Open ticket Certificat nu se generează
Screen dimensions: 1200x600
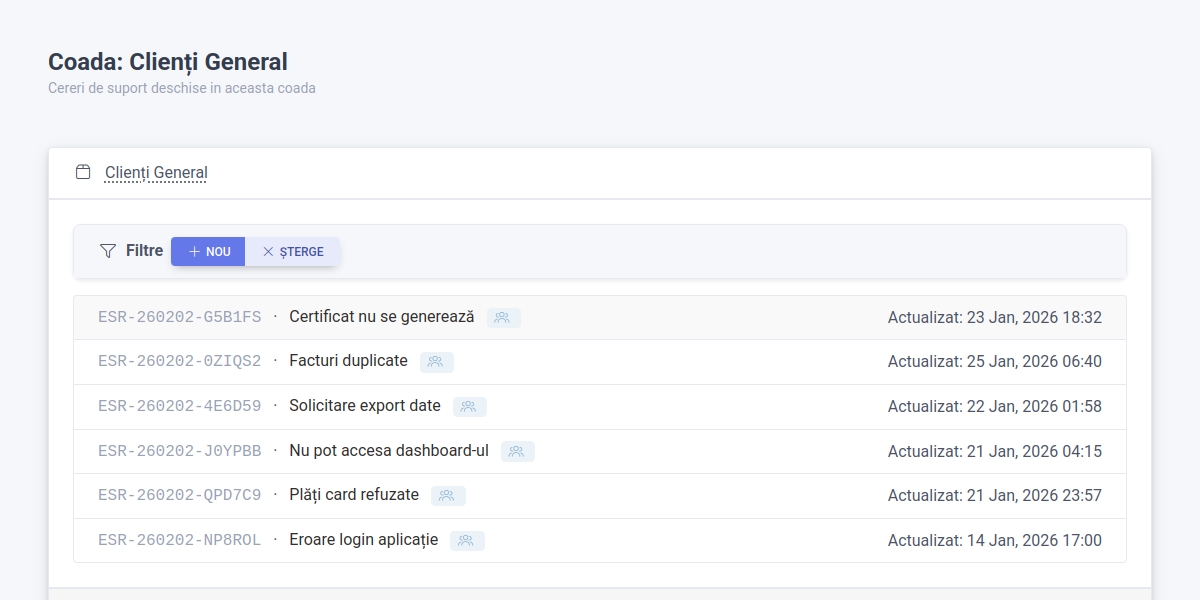pyautogui.click(x=381, y=317)
